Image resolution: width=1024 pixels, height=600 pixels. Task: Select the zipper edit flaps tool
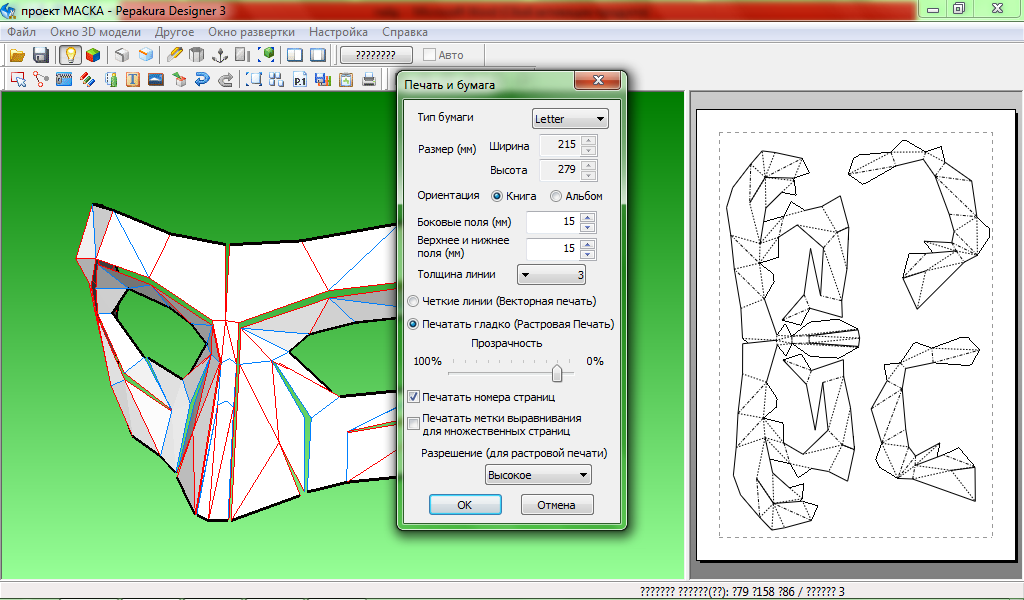click(x=64, y=80)
